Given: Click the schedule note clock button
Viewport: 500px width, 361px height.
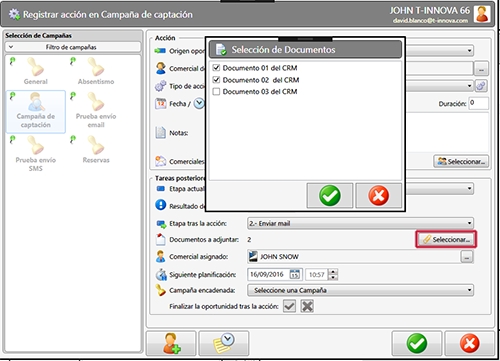Looking at the screenshot, I should pyautogui.click(x=224, y=343).
